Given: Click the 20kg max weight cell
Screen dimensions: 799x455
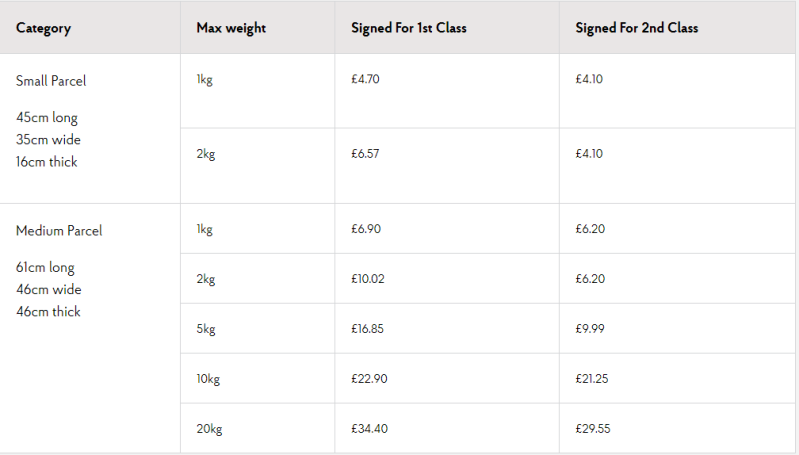Looking at the screenshot, I should 209,428.
